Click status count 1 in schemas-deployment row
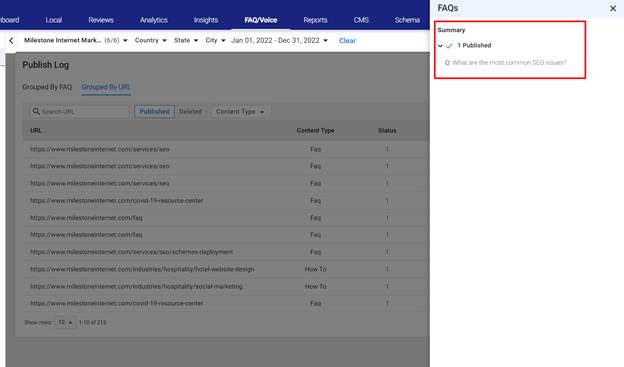Image resolution: width=624 pixels, height=367 pixels. coord(387,252)
